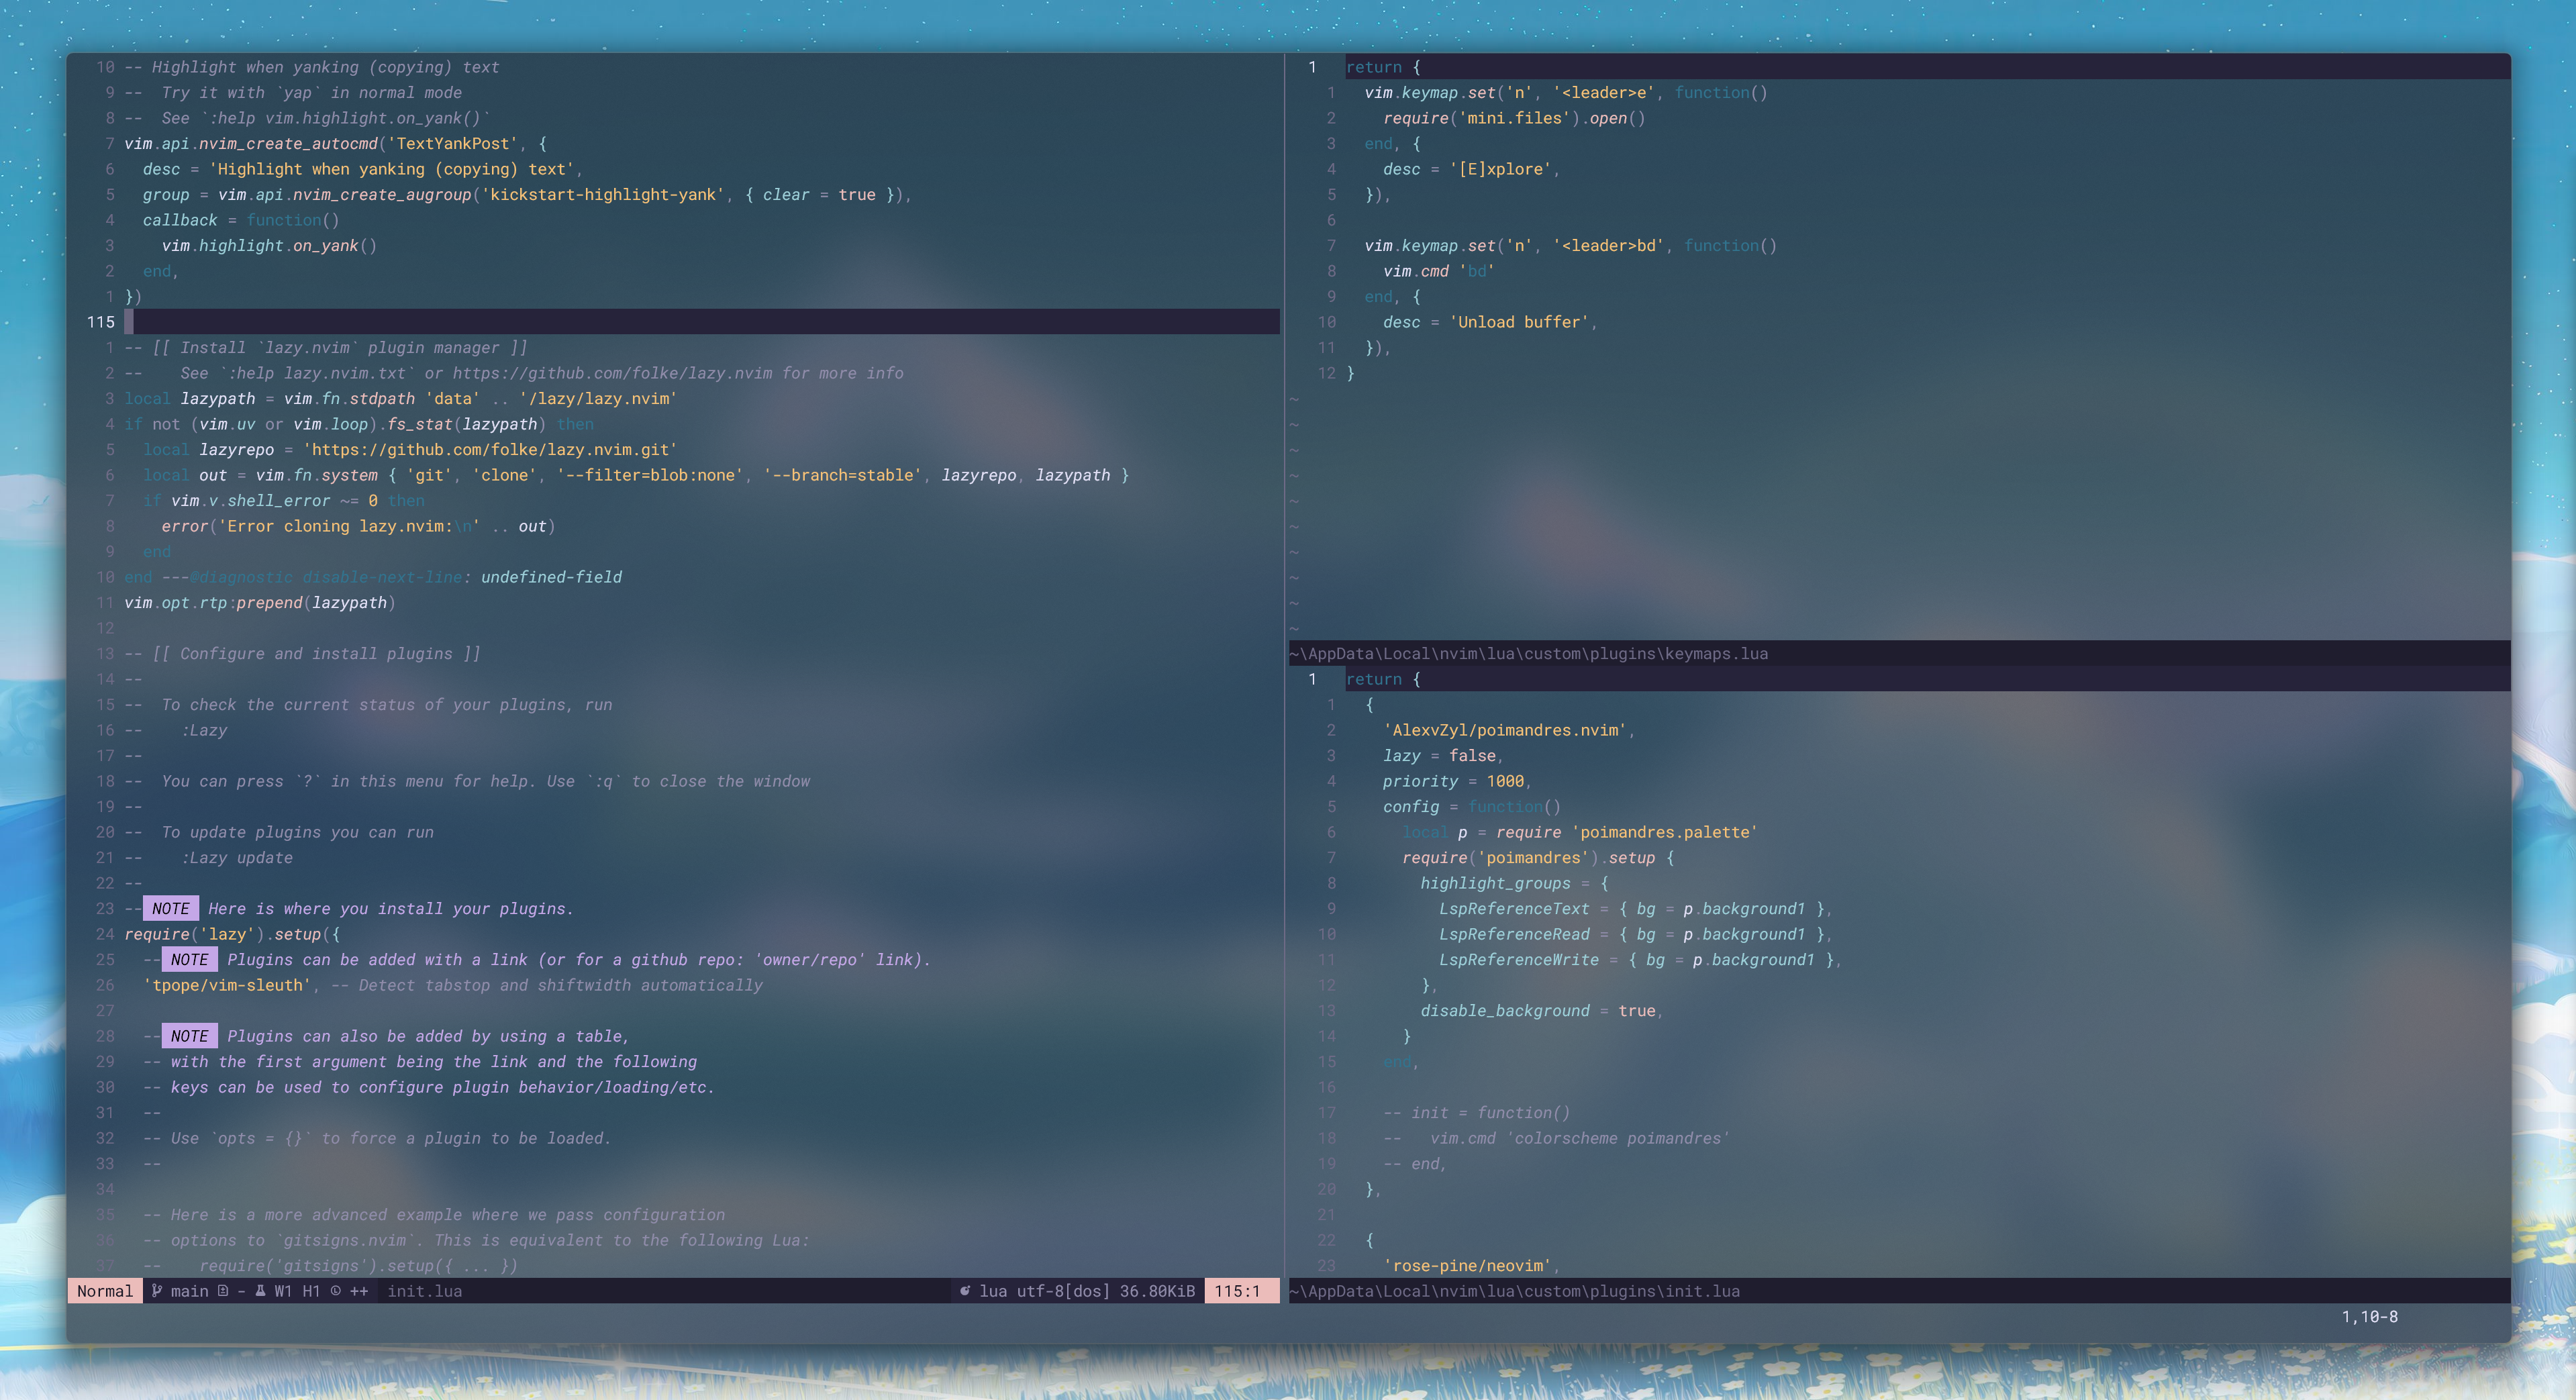Viewport: 2576px width, 1400px height.
Task: Click the 'tpope/vim-sleuth' plugin string
Action: (x=227, y=985)
